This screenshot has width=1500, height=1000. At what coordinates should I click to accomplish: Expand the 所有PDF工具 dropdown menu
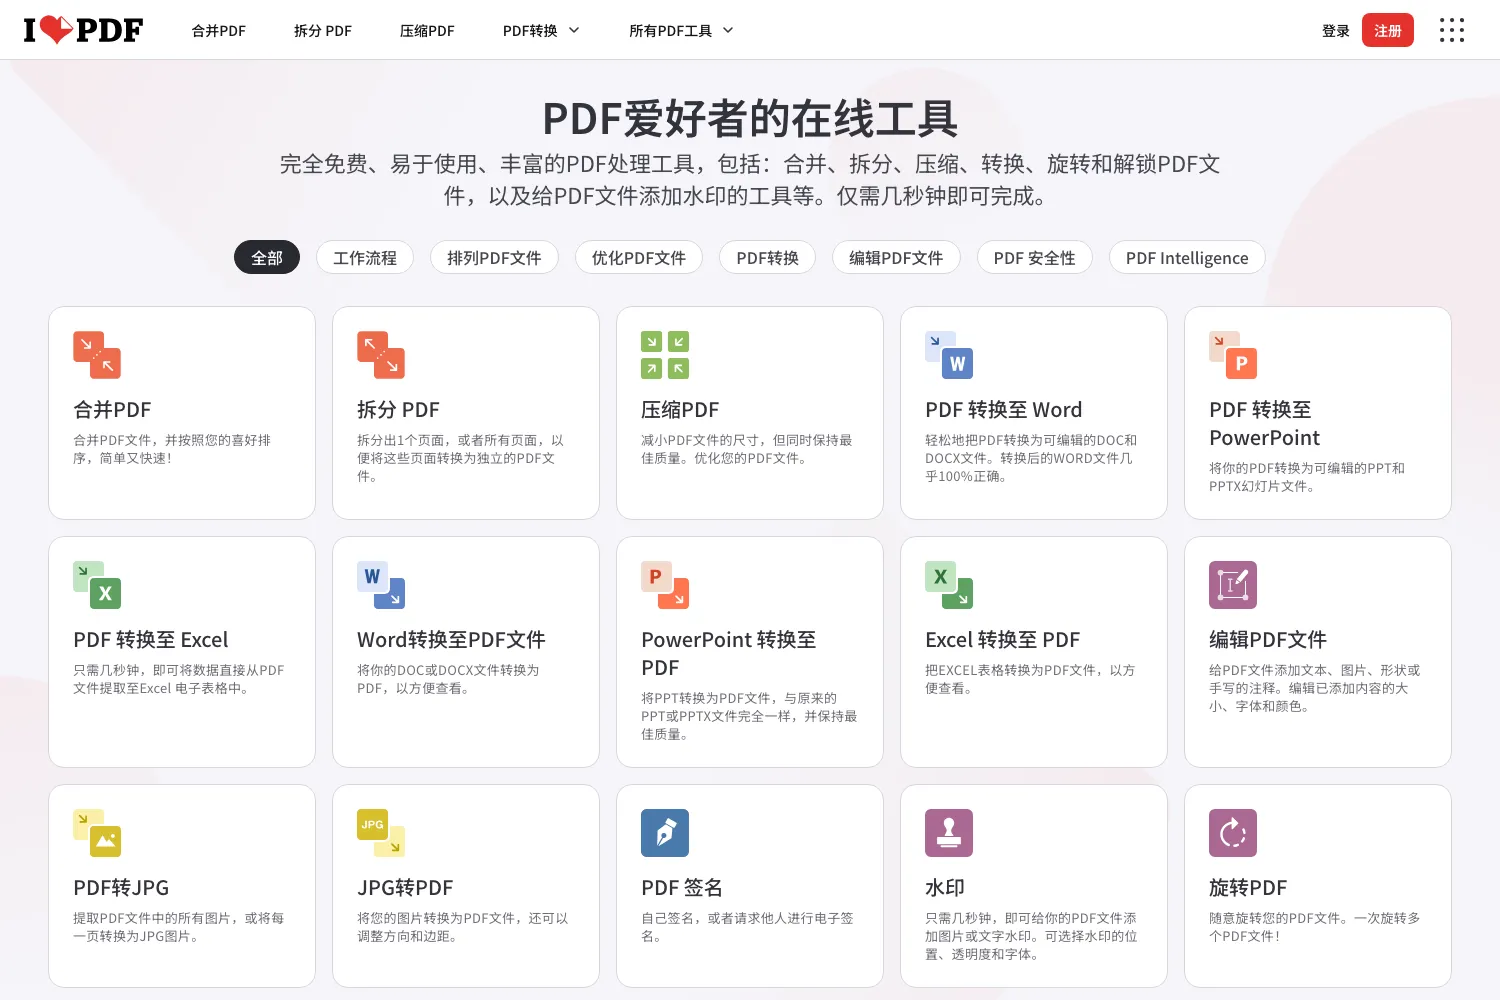coord(681,31)
